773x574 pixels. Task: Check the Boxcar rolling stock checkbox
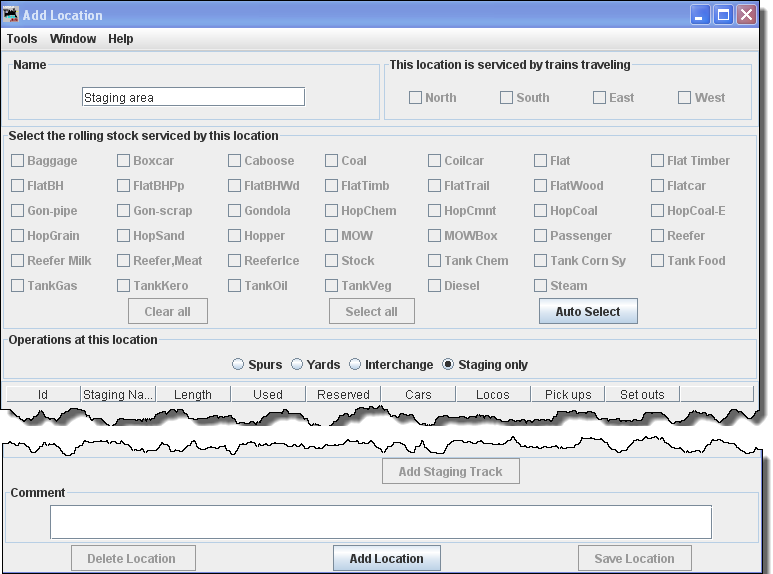(x=124, y=161)
